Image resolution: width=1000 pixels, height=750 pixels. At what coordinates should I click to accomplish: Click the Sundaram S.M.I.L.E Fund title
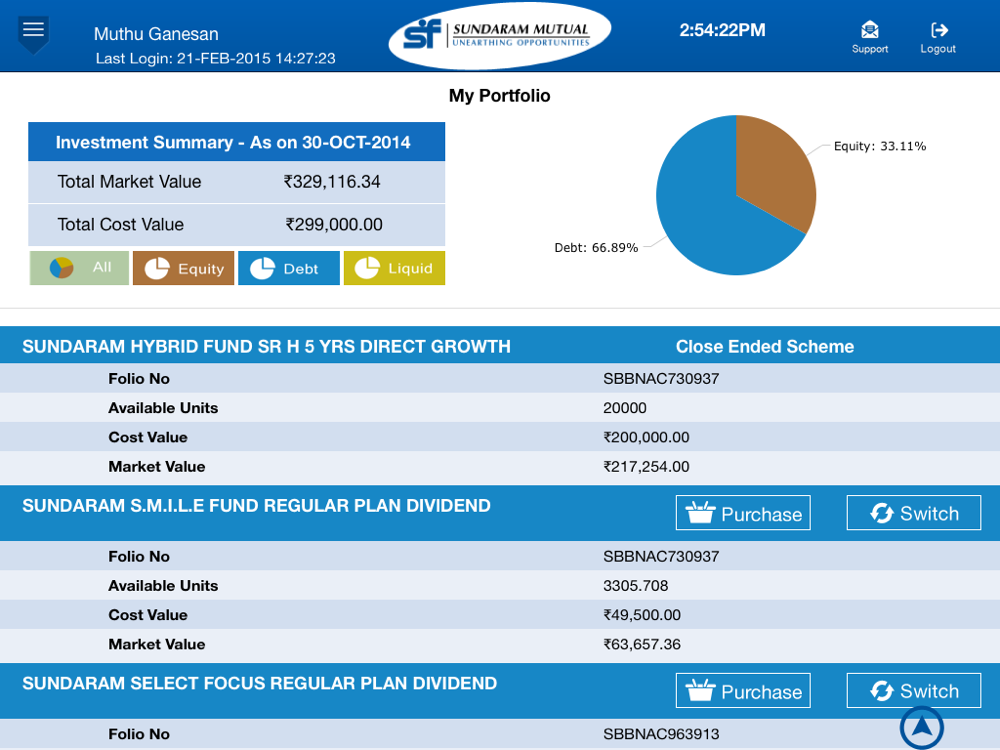coord(256,506)
